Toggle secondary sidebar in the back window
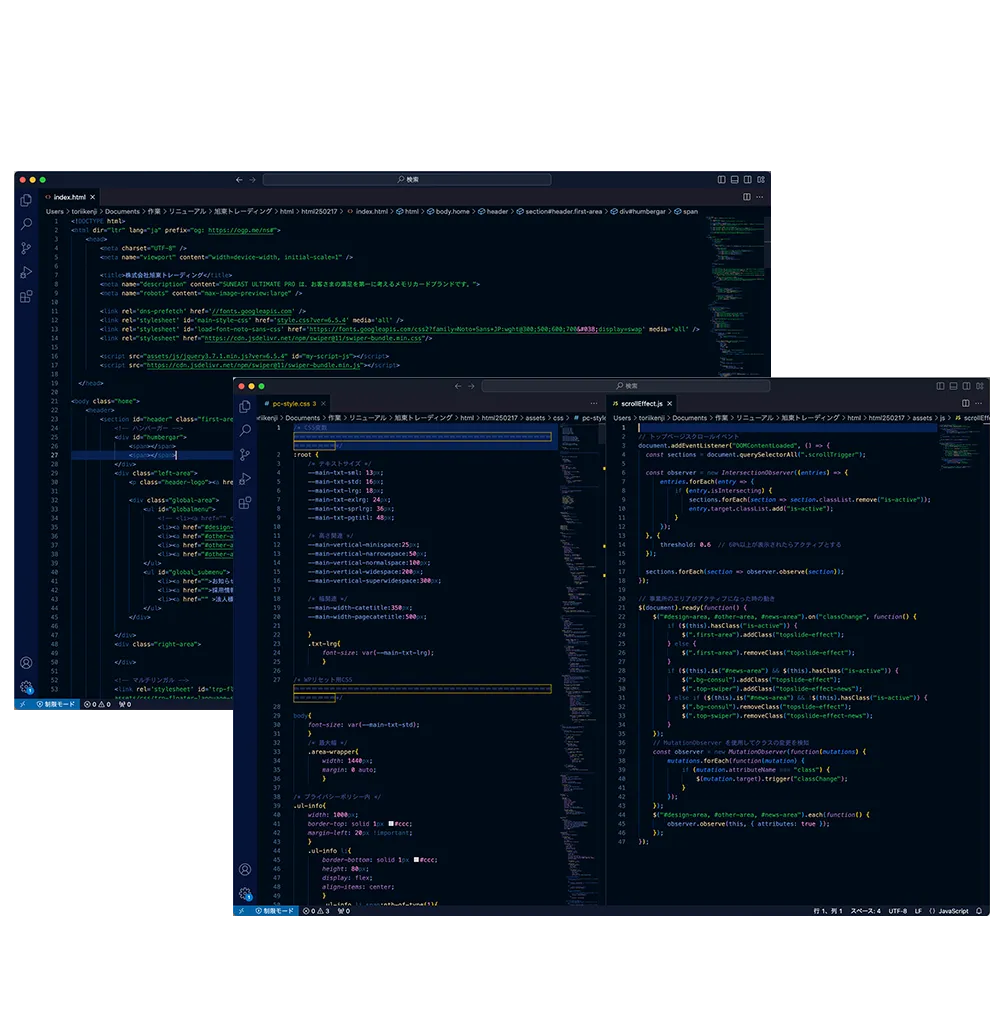This screenshot has height=1032, width=993. pos(748,180)
